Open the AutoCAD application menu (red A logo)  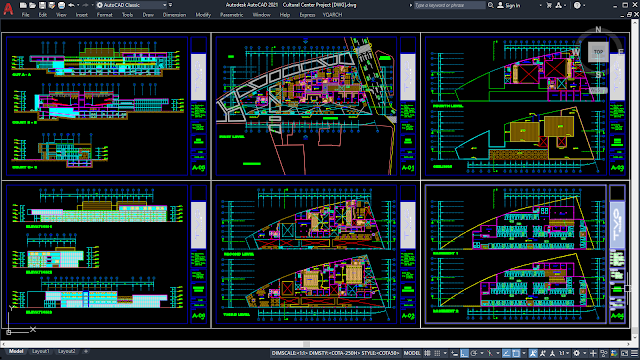click(8, 9)
